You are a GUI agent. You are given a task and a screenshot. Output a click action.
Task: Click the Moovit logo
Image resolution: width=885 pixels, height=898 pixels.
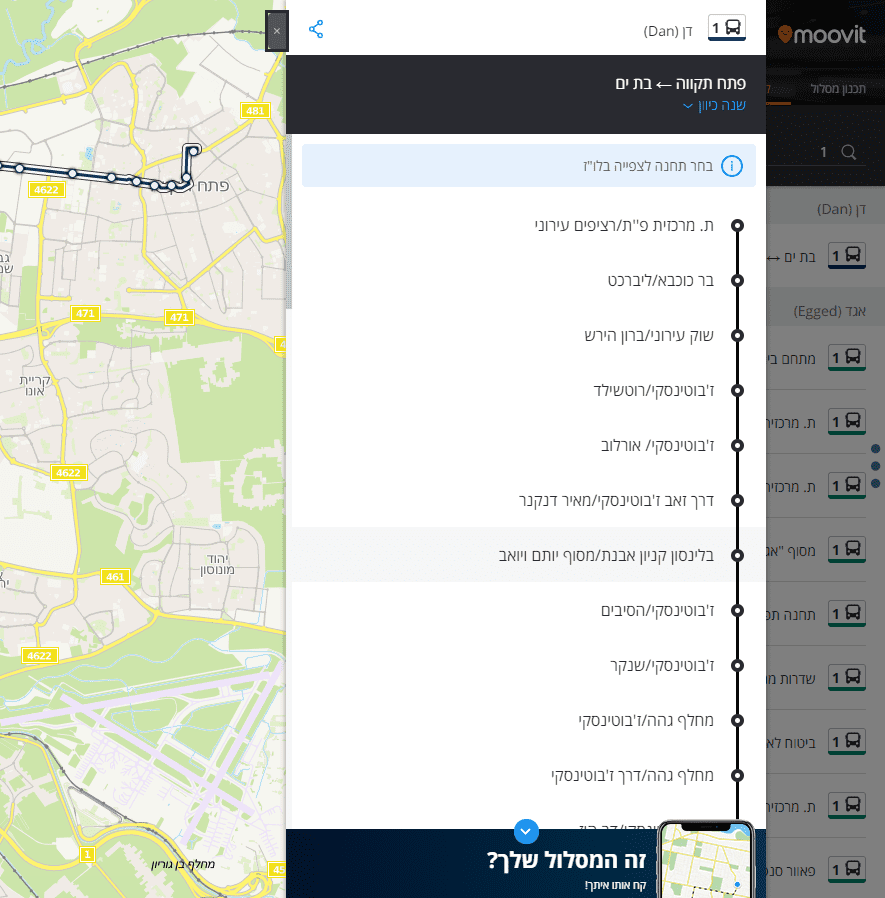point(822,35)
